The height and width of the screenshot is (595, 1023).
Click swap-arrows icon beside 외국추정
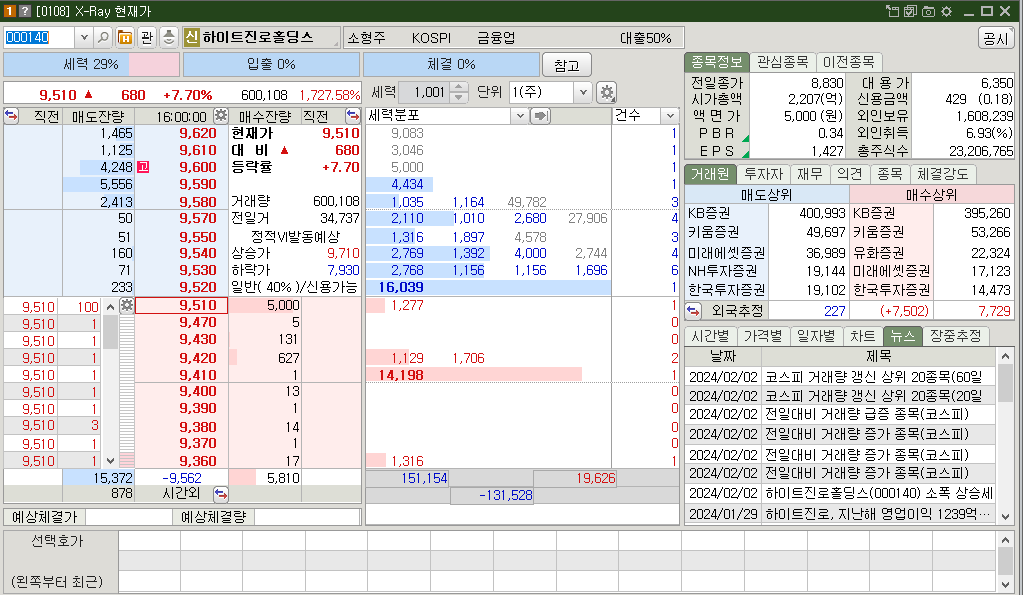click(x=693, y=311)
